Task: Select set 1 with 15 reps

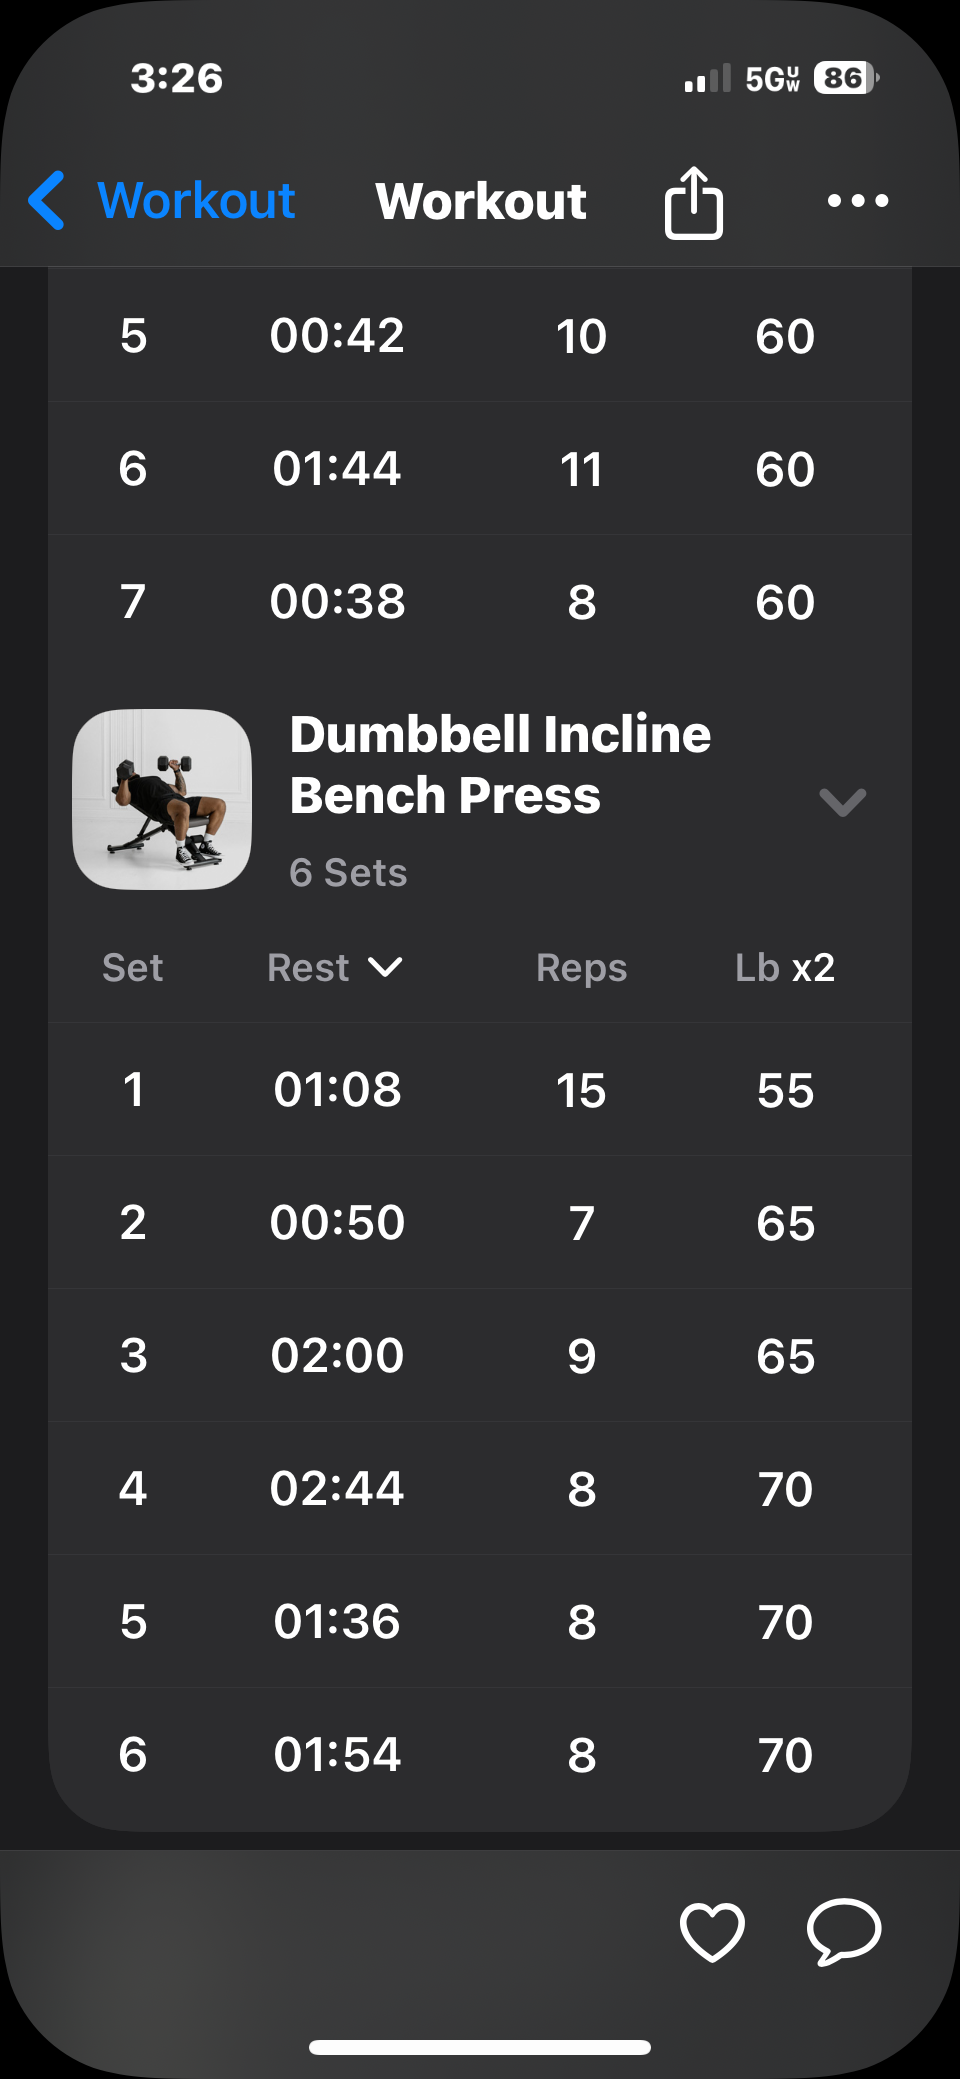Action: pos(580,1090)
